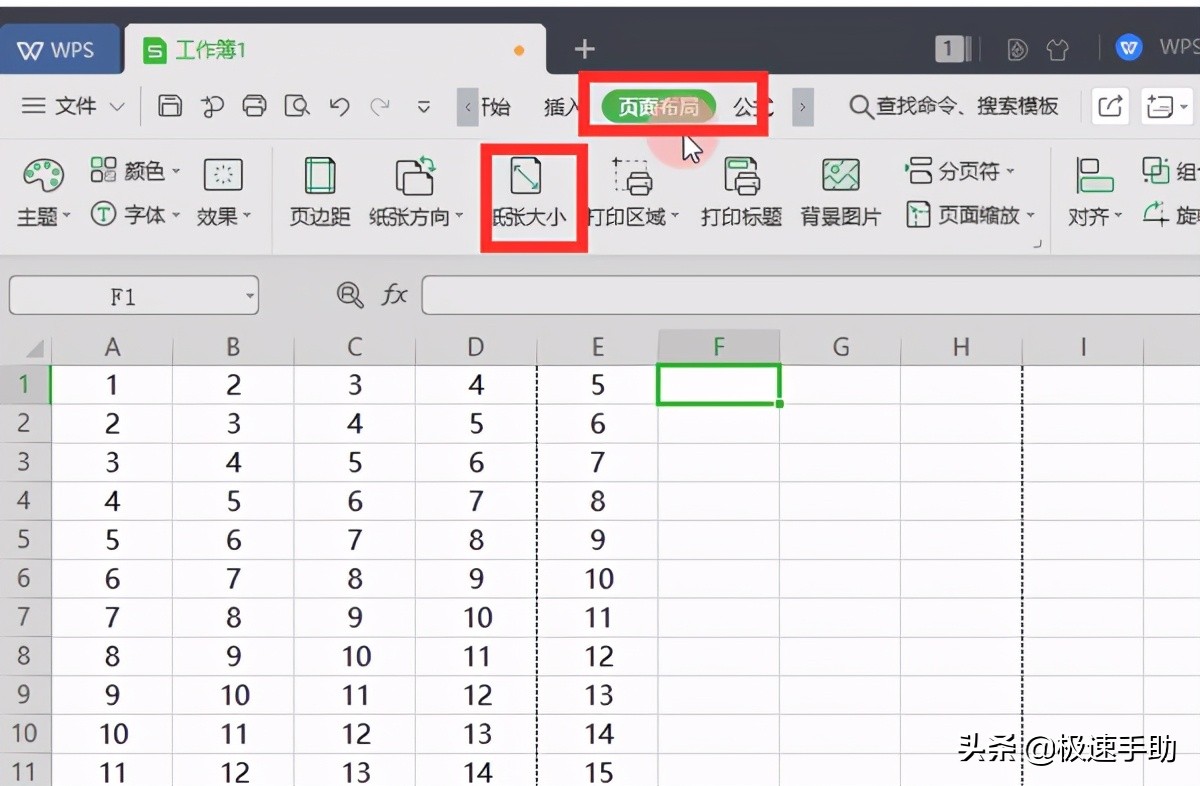
Task: Click 分页符 (Page Break) icon
Action: (x=919, y=171)
